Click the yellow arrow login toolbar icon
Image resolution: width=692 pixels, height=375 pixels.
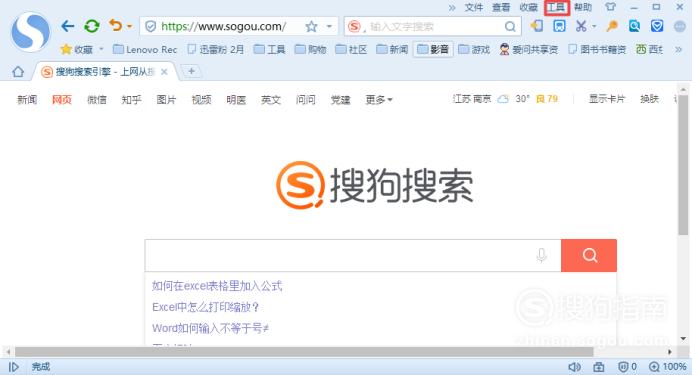[x=537, y=26]
